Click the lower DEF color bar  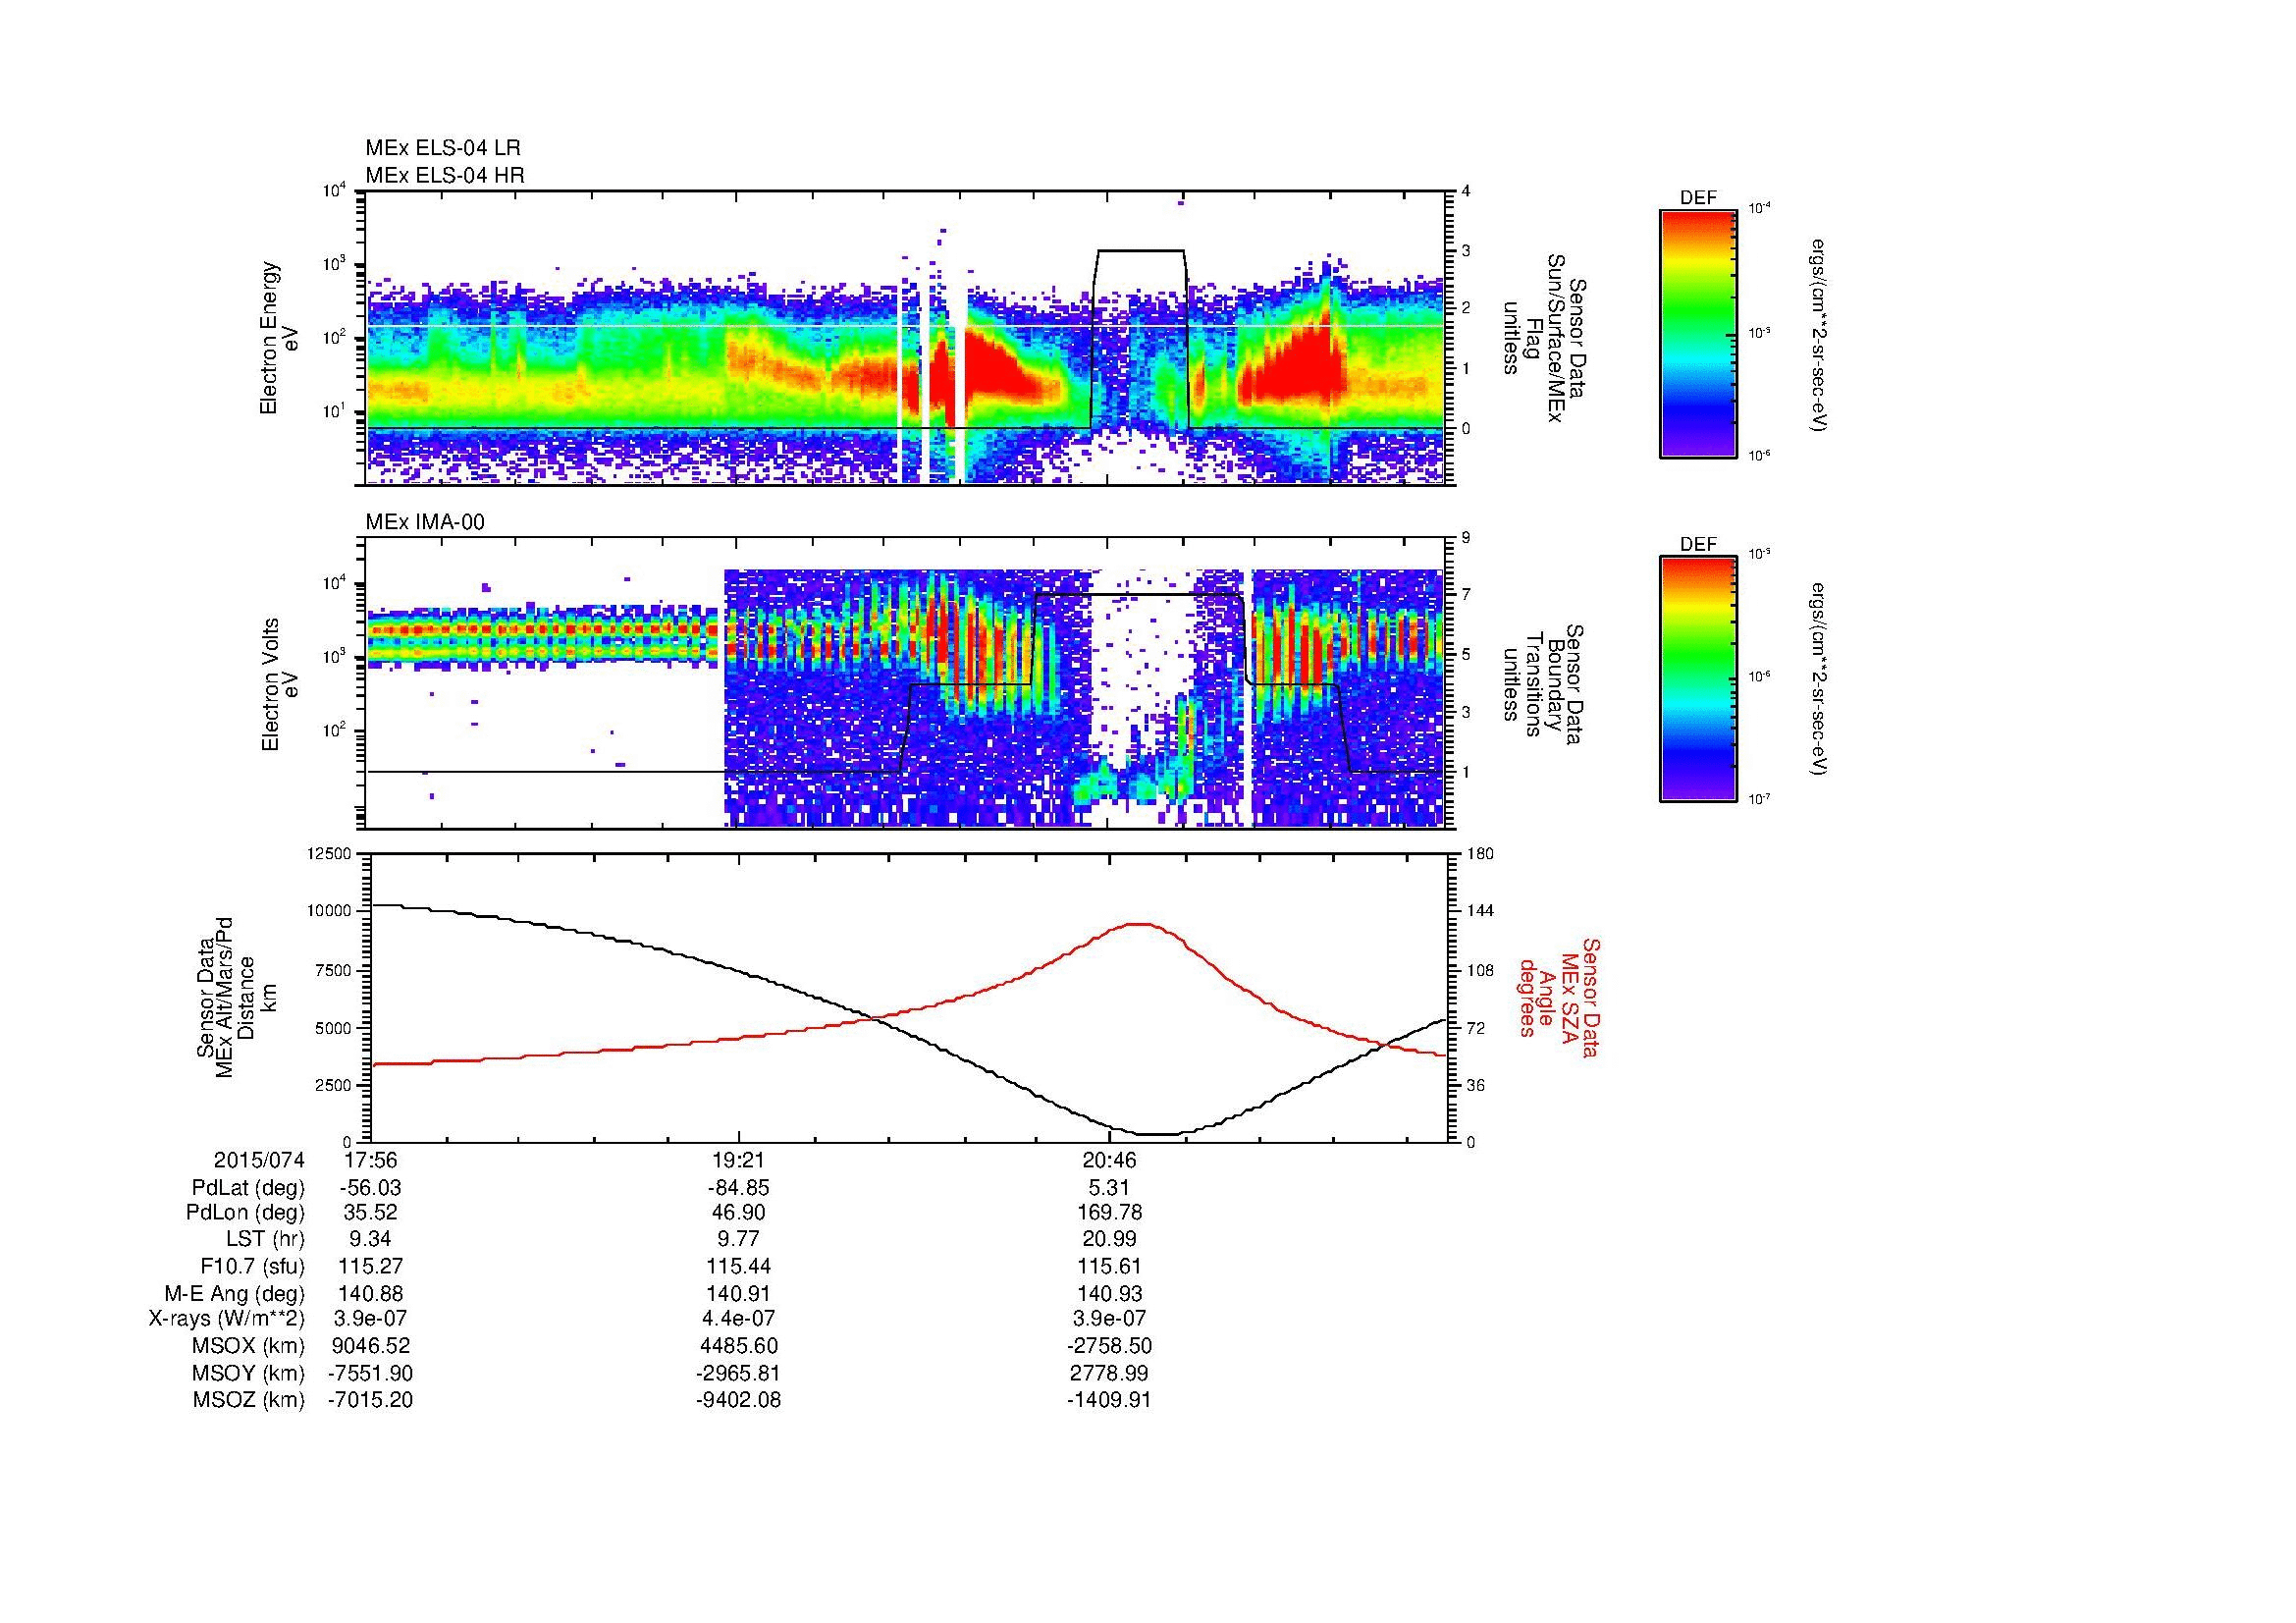point(1697,679)
